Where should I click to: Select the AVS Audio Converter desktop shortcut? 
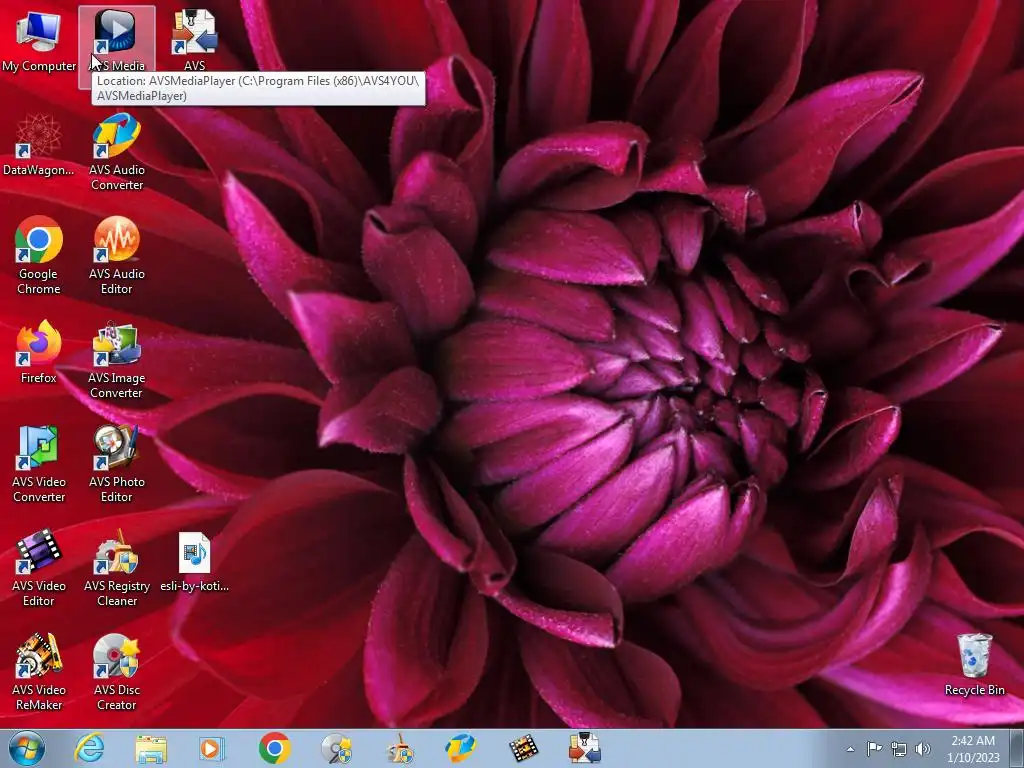click(116, 152)
